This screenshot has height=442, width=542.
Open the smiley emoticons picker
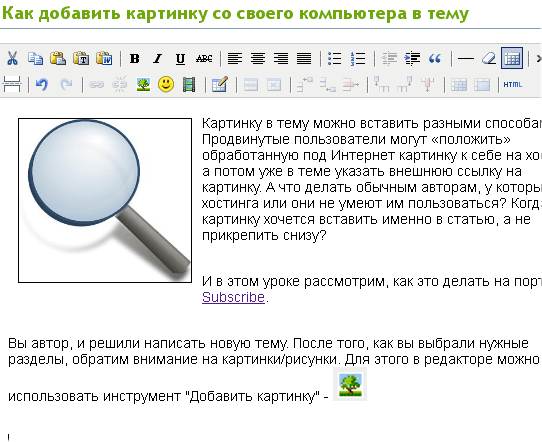point(166,84)
